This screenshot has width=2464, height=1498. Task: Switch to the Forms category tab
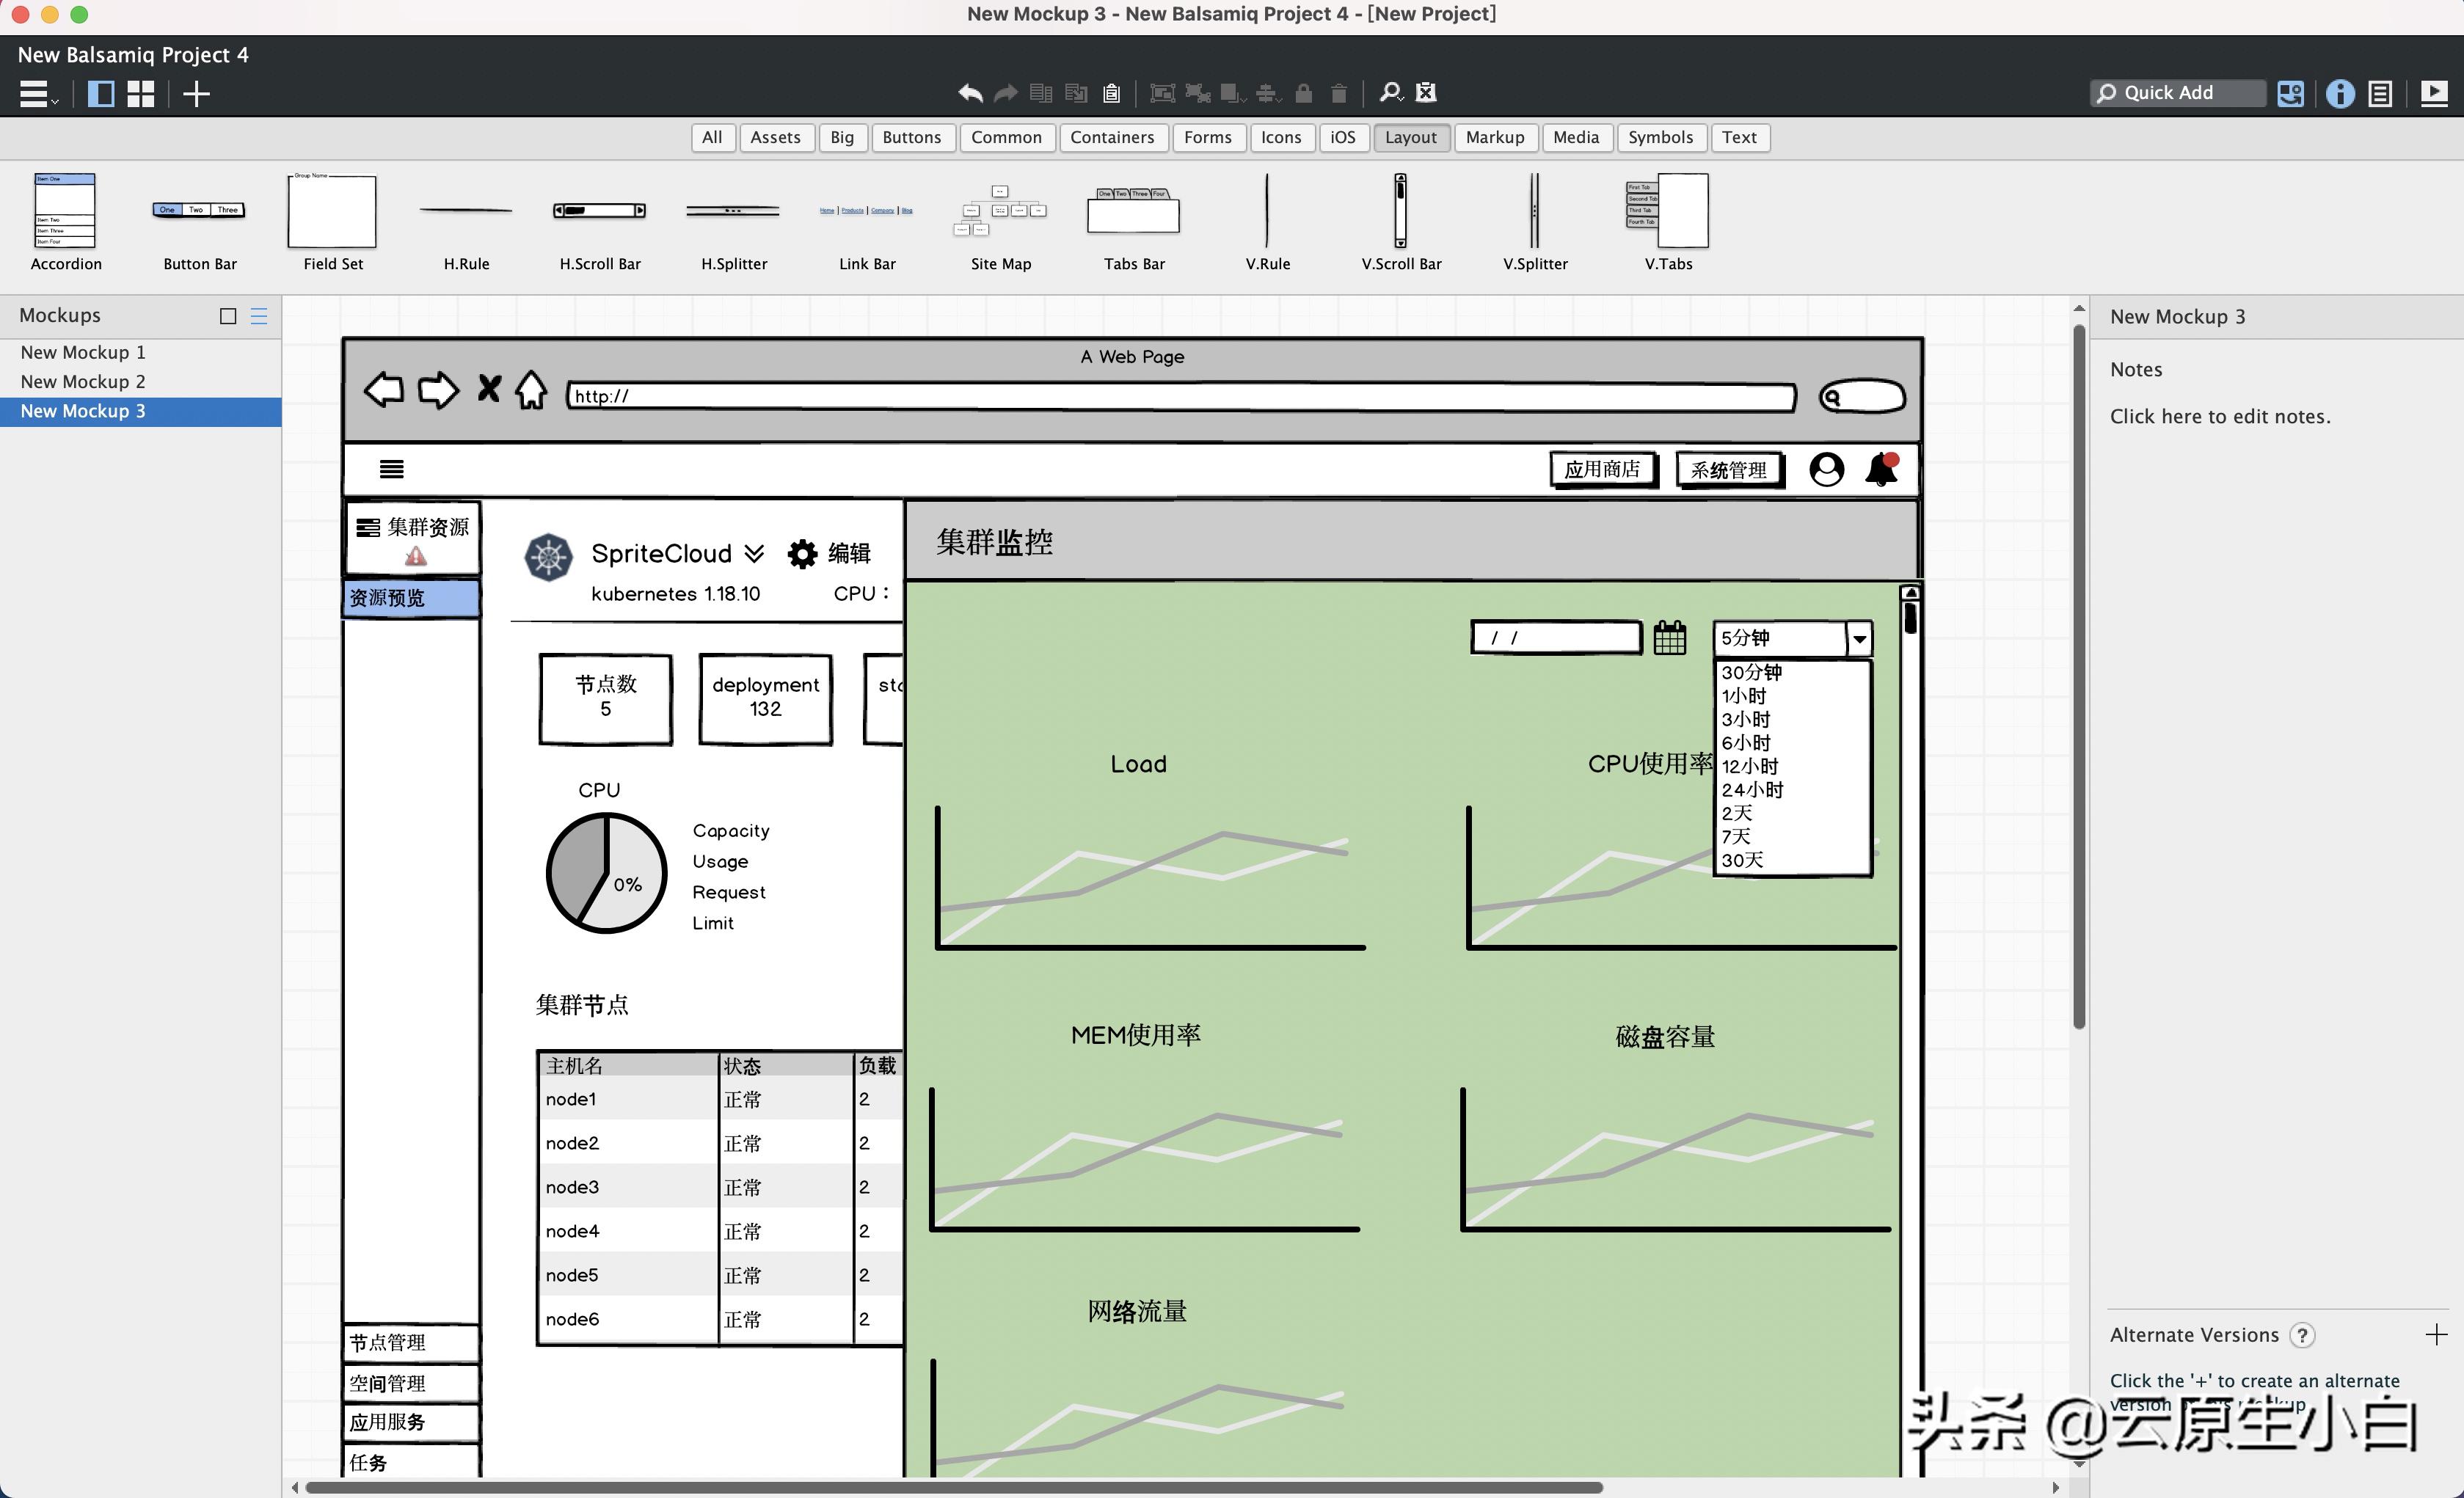(1208, 137)
